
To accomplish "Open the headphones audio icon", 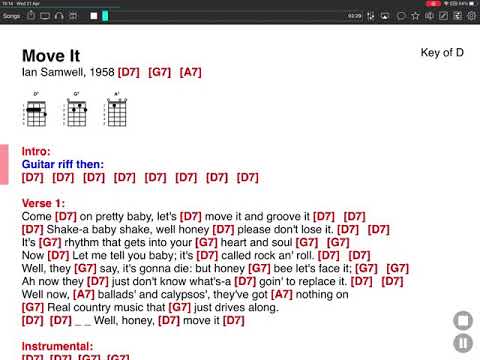I will (x=59, y=16).
